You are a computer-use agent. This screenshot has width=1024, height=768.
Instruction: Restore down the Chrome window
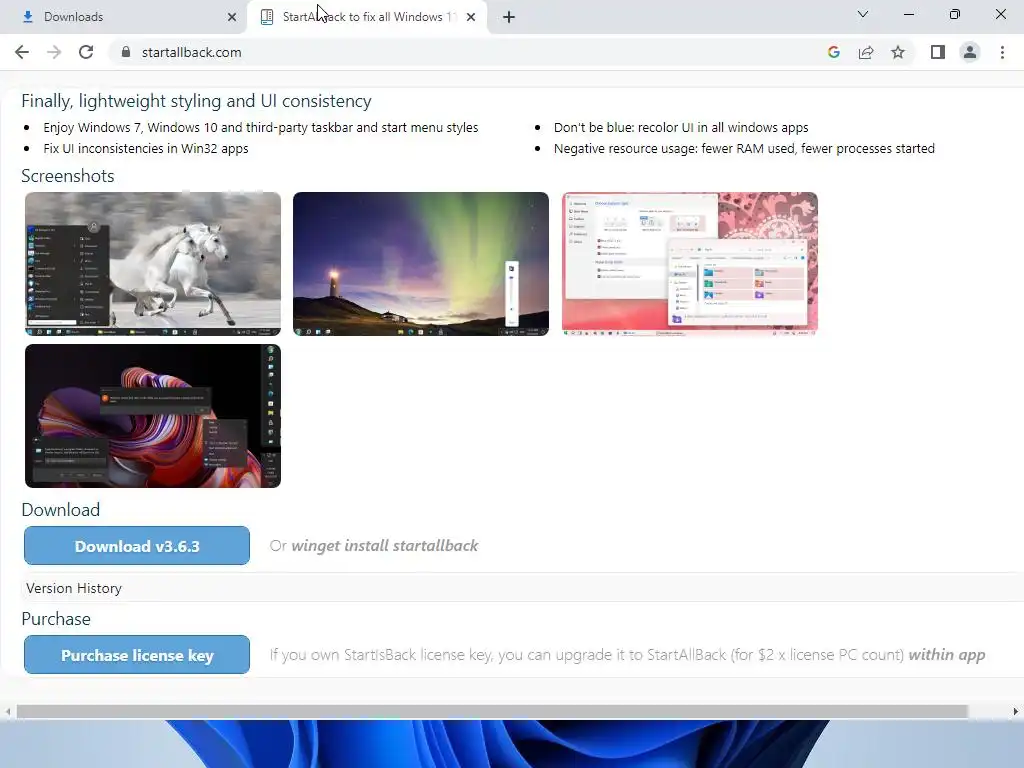(955, 14)
